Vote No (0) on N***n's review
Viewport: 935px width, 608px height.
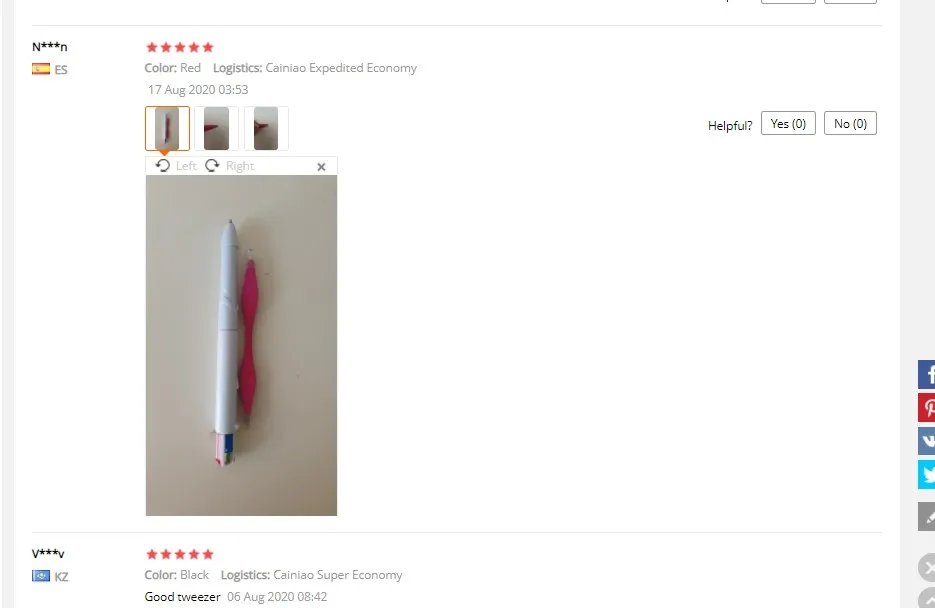point(850,123)
